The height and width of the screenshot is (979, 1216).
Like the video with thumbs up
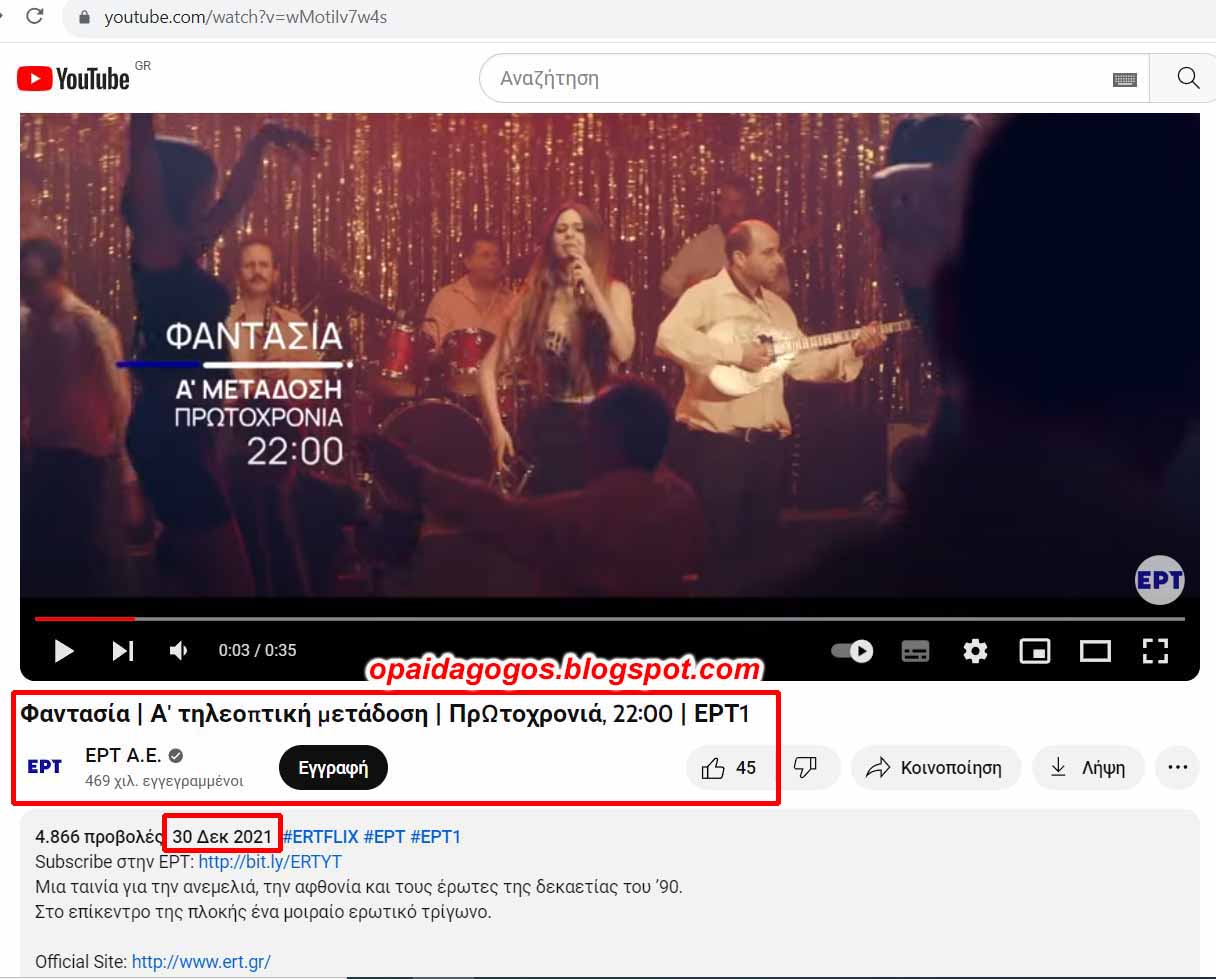[x=730, y=768]
